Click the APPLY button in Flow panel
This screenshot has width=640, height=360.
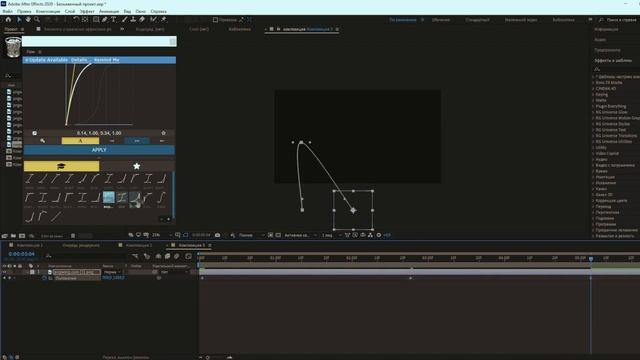pos(99,150)
